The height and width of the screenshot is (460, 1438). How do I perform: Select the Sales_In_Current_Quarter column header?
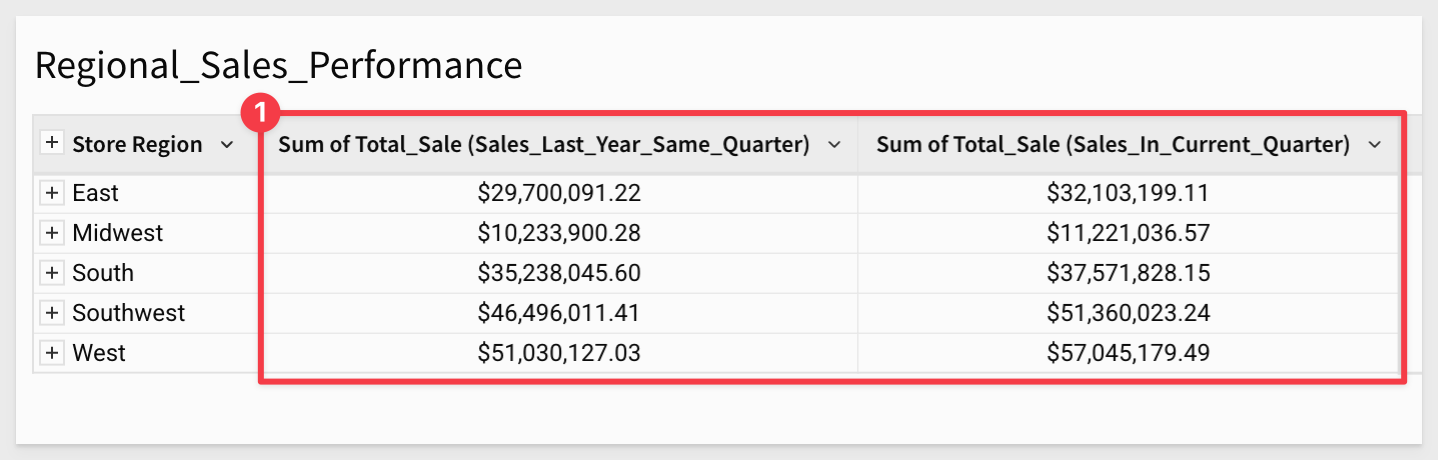(1114, 145)
